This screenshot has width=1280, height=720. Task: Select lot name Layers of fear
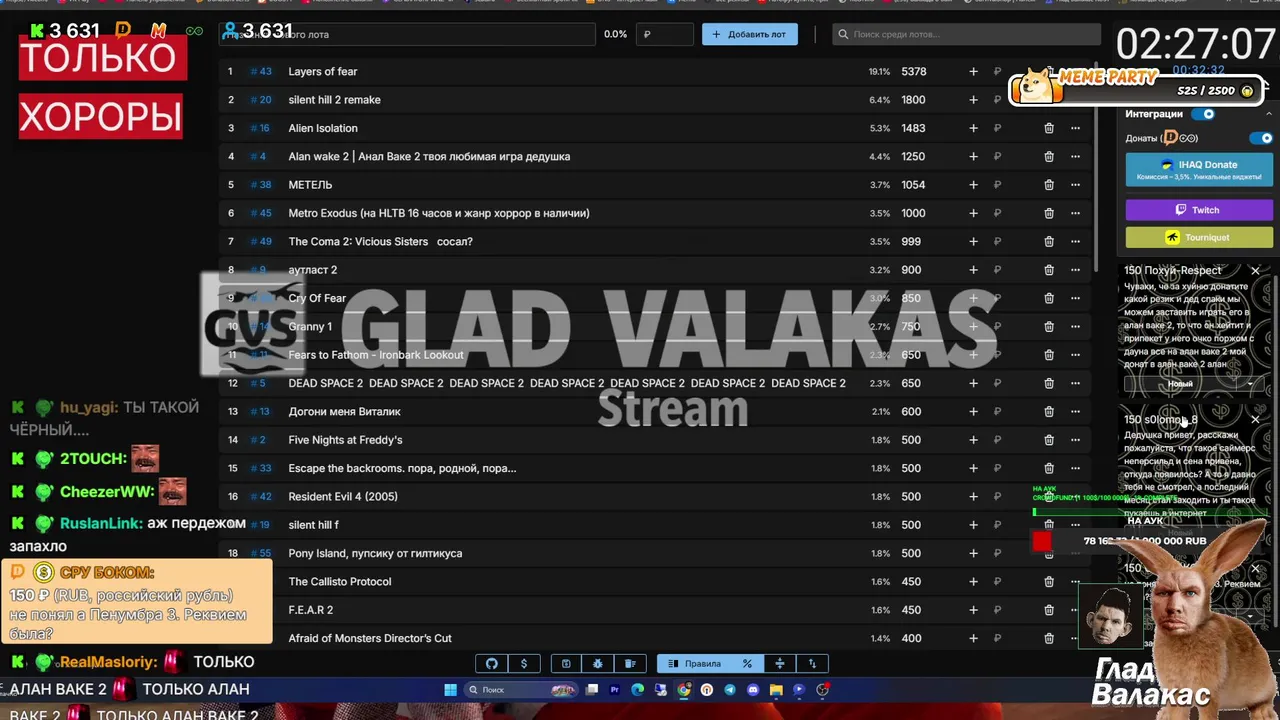point(323,72)
